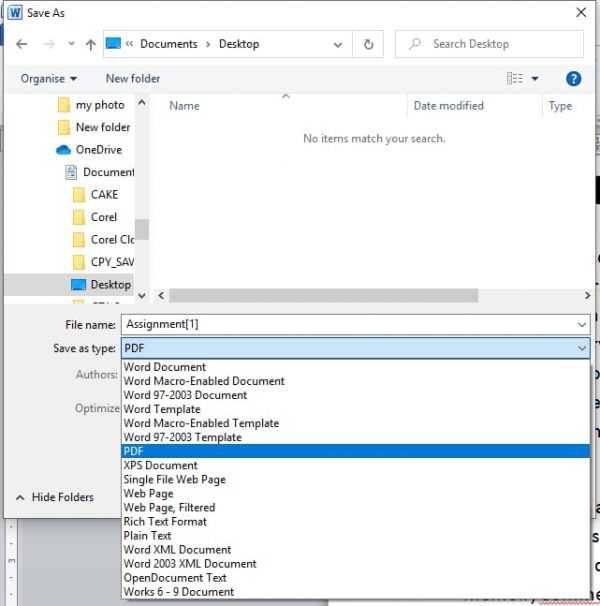600x606 pixels.
Task: Select Documents in the navigation tree
Action: [x=100, y=172]
